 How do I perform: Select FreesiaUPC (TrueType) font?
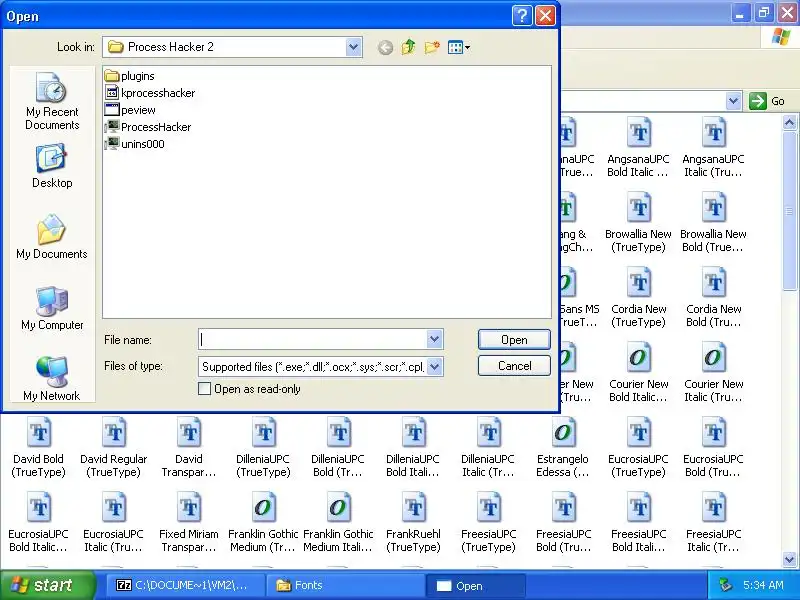(x=488, y=522)
